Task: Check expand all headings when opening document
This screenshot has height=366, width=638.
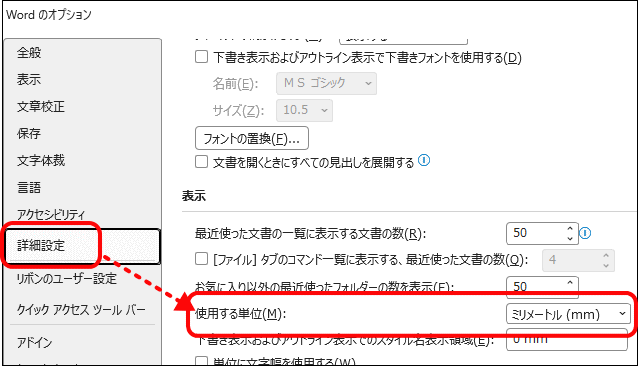Action: pos(201,162)
